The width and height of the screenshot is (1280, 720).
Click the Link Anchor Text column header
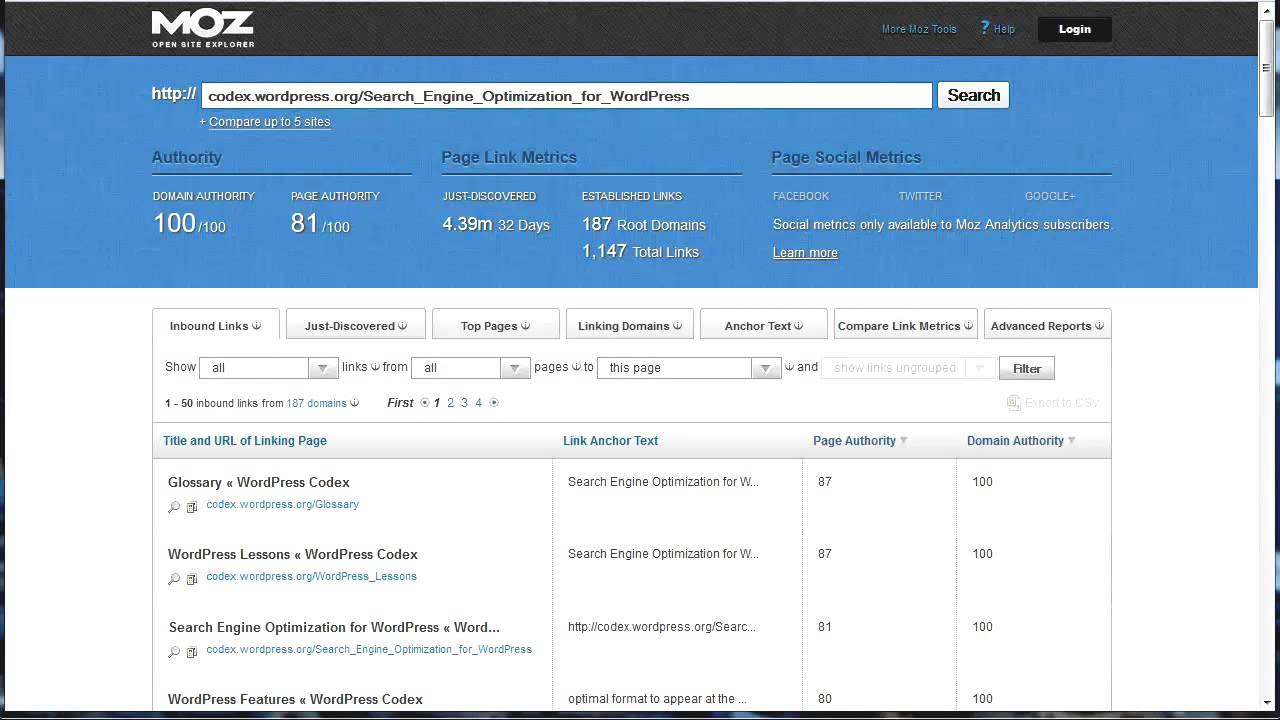[x=610, y=441]
